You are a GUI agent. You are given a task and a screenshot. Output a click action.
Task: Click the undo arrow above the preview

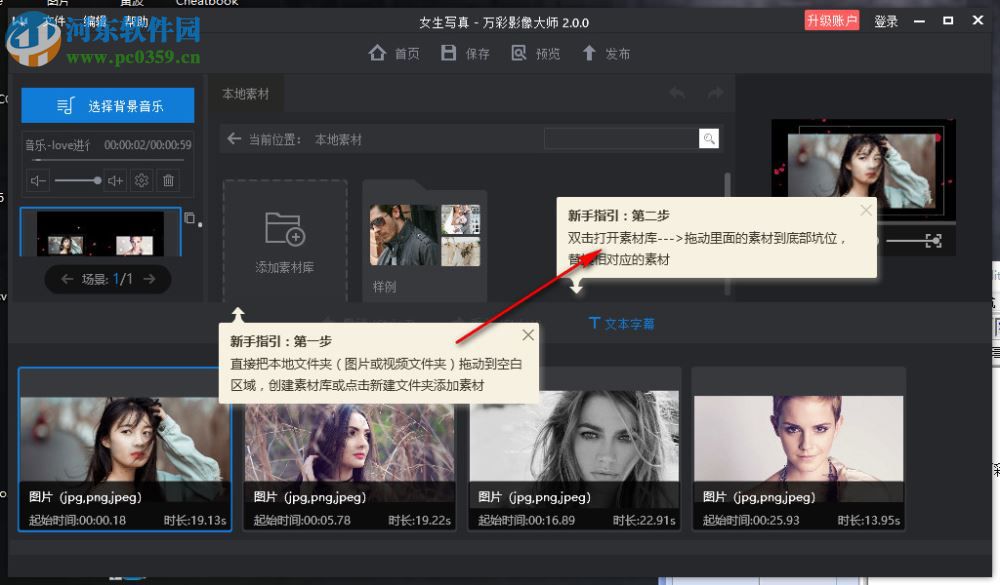[x=676, y=92]
